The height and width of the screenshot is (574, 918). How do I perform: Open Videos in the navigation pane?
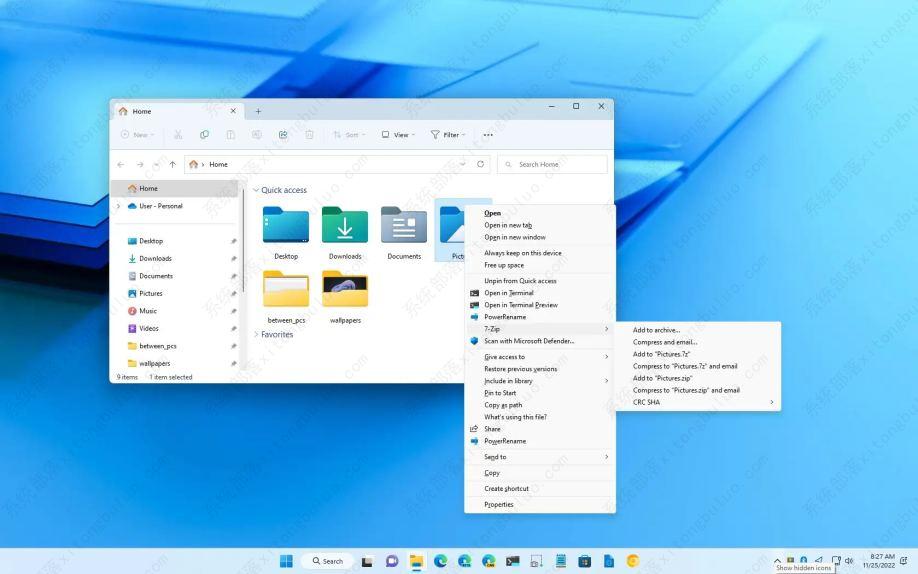pos(149,328)
